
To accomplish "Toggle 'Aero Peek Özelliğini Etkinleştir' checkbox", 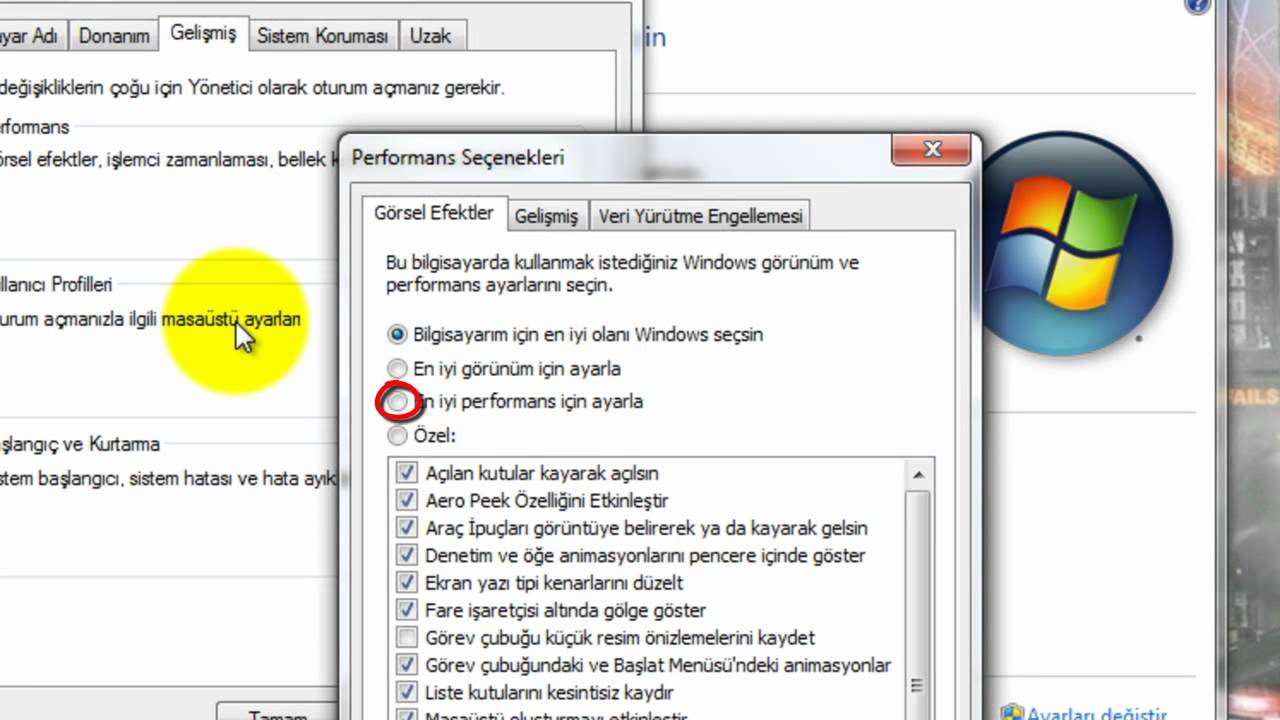I will coord(407,500).
